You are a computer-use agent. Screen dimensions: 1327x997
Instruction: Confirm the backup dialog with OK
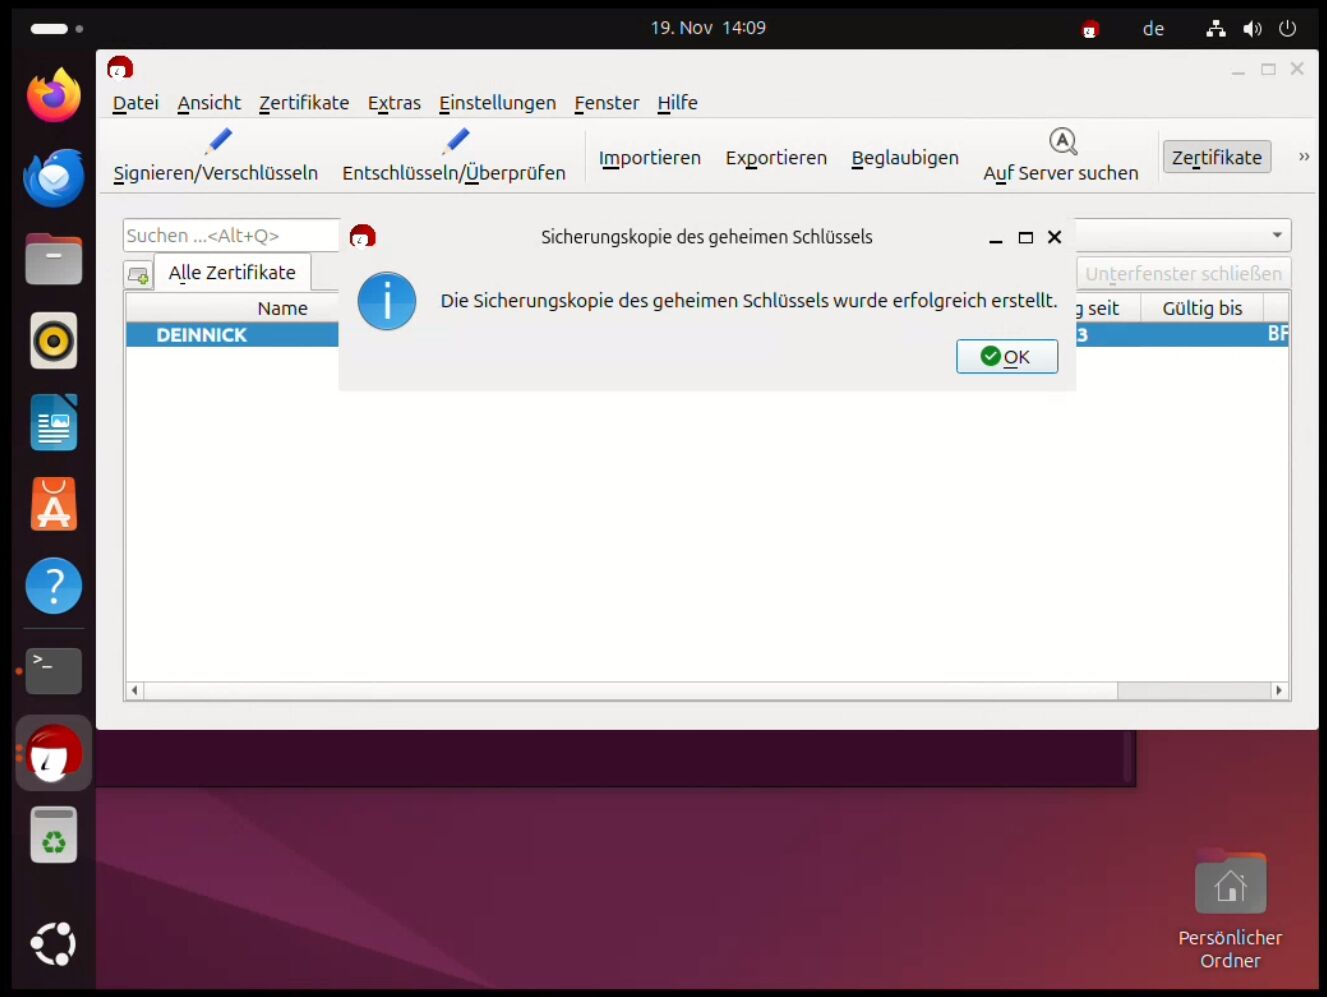1007,356
